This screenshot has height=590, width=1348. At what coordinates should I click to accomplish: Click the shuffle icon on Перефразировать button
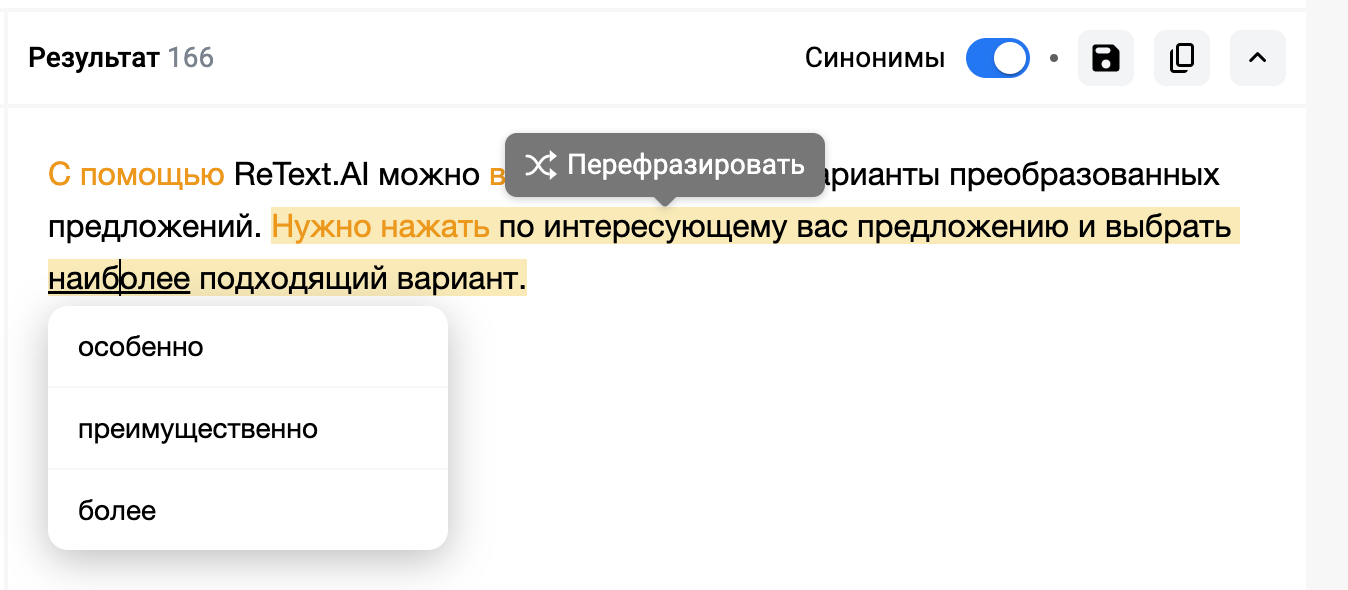540,165
